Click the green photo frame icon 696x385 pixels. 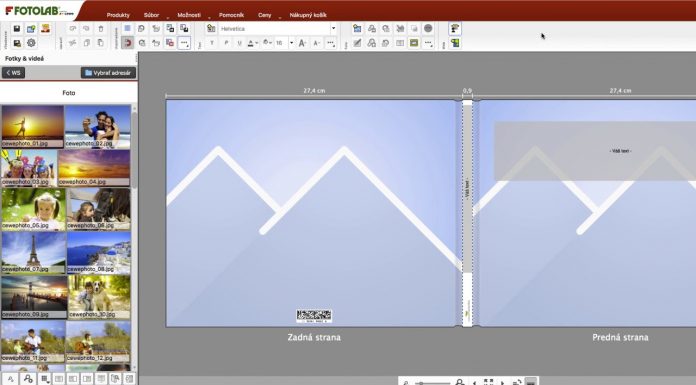[x=414, y=43]
